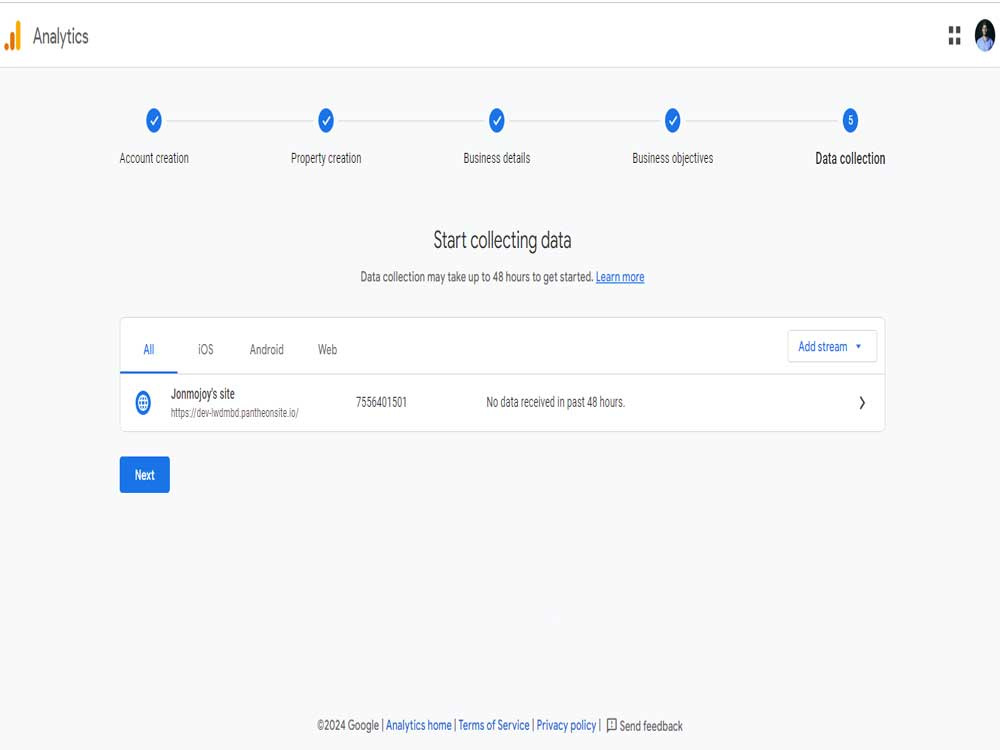
Task: Switch to the iOS tab
Action: 205,349
